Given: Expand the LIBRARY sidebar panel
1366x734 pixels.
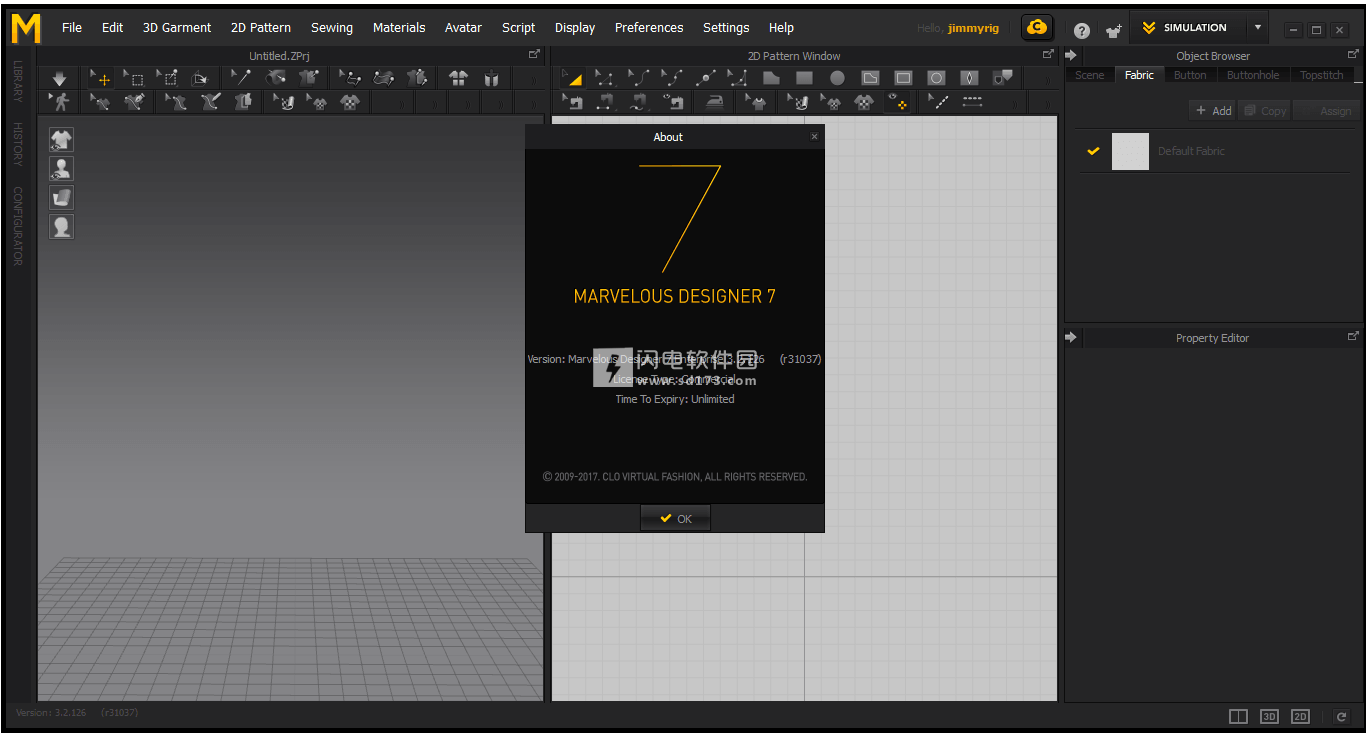Looking at the screenshot, I should [18, 81].
